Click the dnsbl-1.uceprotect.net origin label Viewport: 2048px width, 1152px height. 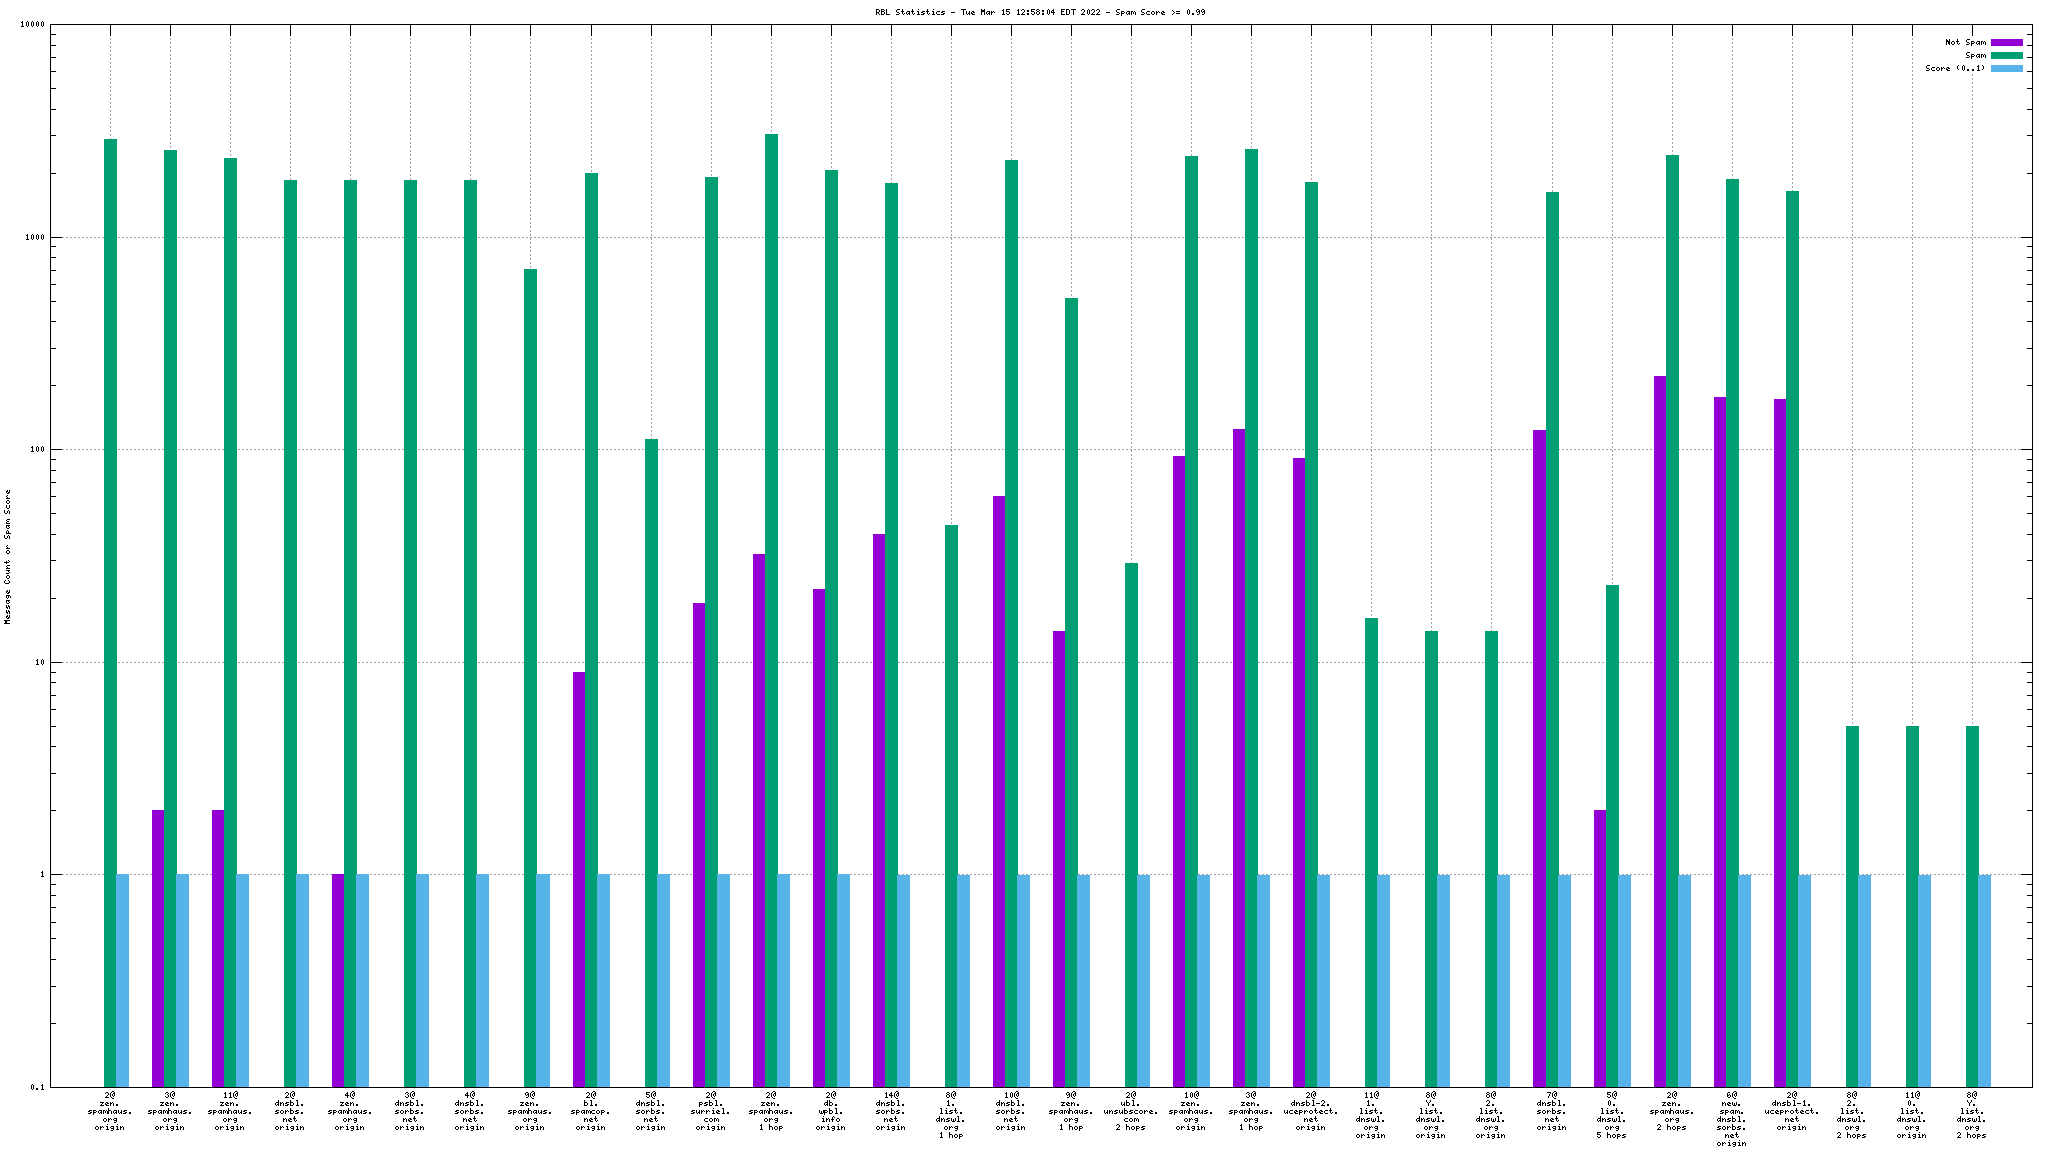(1792, 1111)
